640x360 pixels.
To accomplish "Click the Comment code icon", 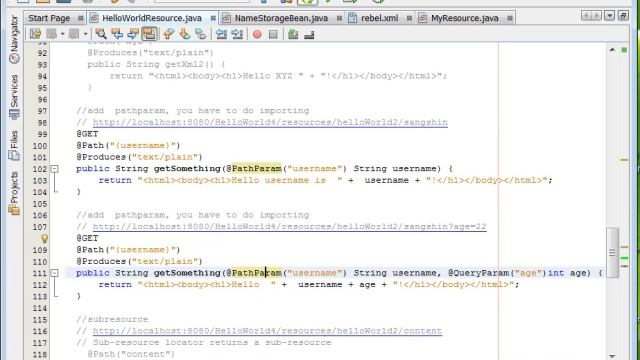I will pos(293,34).
